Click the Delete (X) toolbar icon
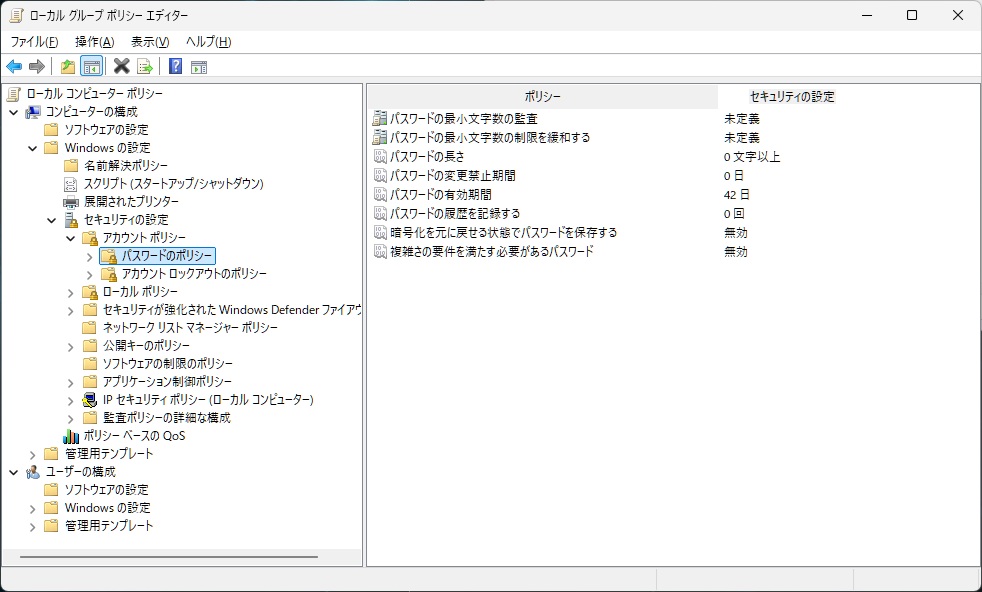The width and height of the screenshot is (982, 592). pyautogui.click(x=121, y=67)
